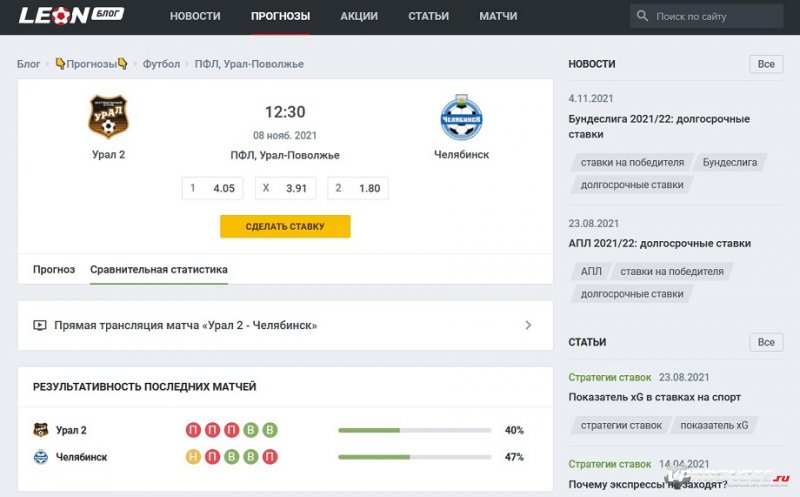
Task: Go to ПФЛ, Урал-Поволжье breadcrumb
Action: [x=249, y=64]
